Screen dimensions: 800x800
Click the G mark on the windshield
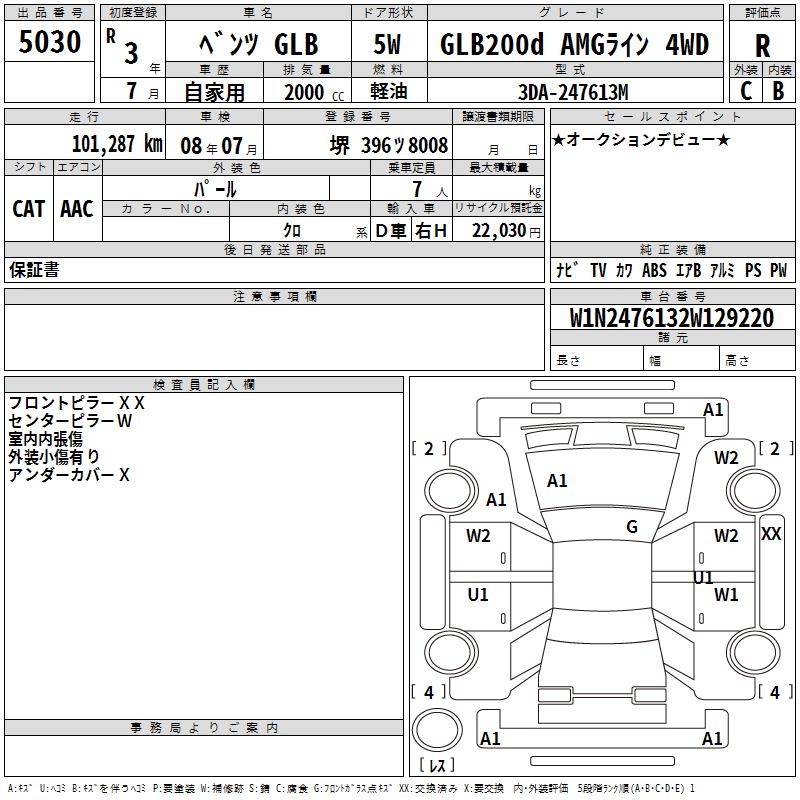pyautogui.click(x=632, y=527)
